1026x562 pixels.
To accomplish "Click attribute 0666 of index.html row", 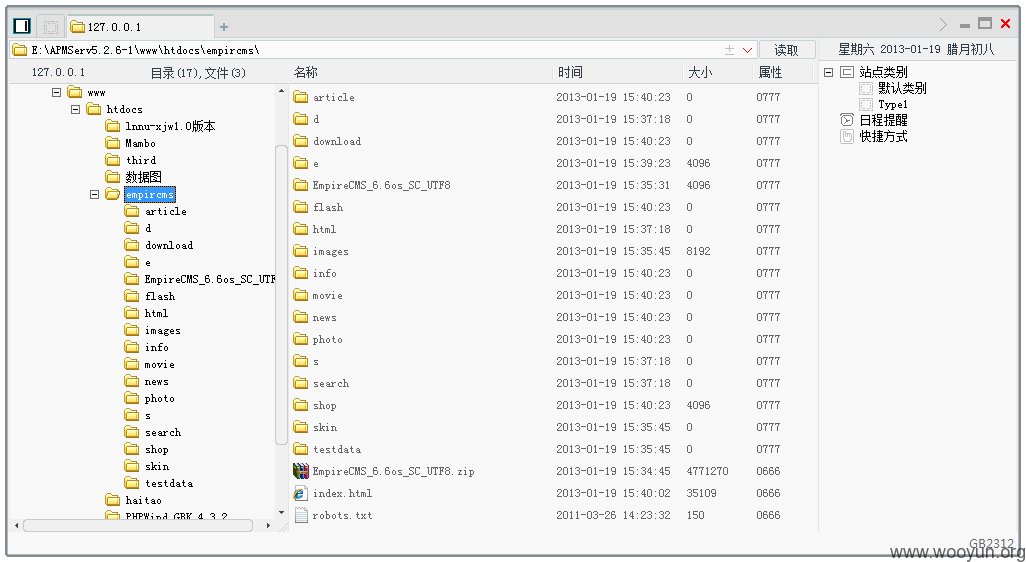I will pos(768,493).
